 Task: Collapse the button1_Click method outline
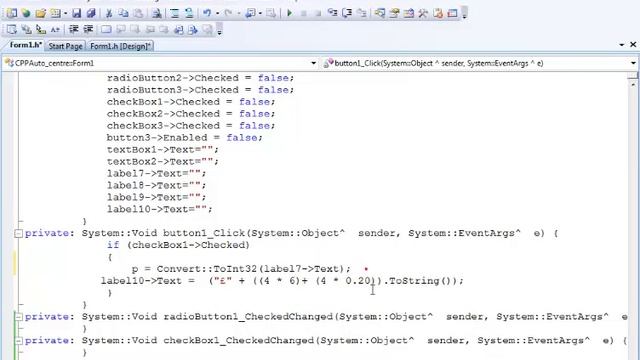(x=18, y=233)
